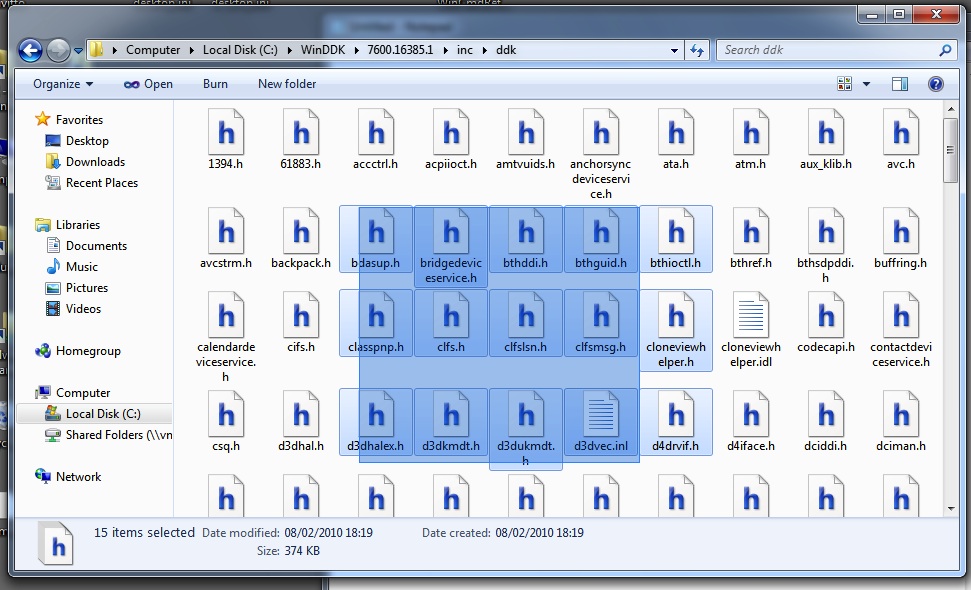Click the details pane file thumbnail
This screenshot has height=590, width=971.
(56, 543)
